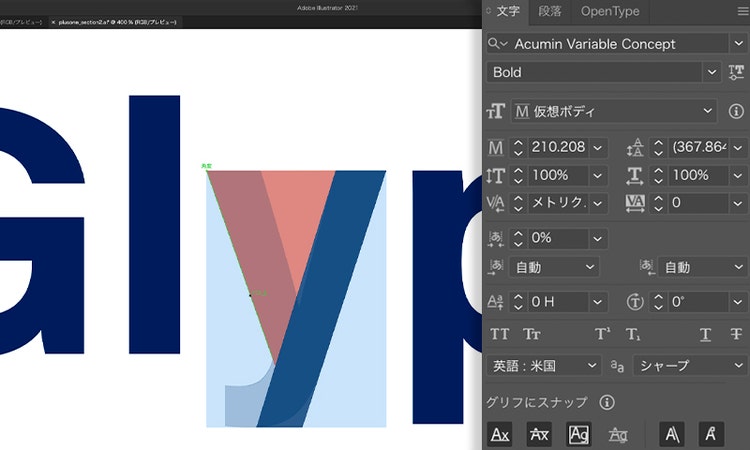The image size is (750, 450).
Task: Click the dark blue stroke of letter y
Action: pos(321,299)
